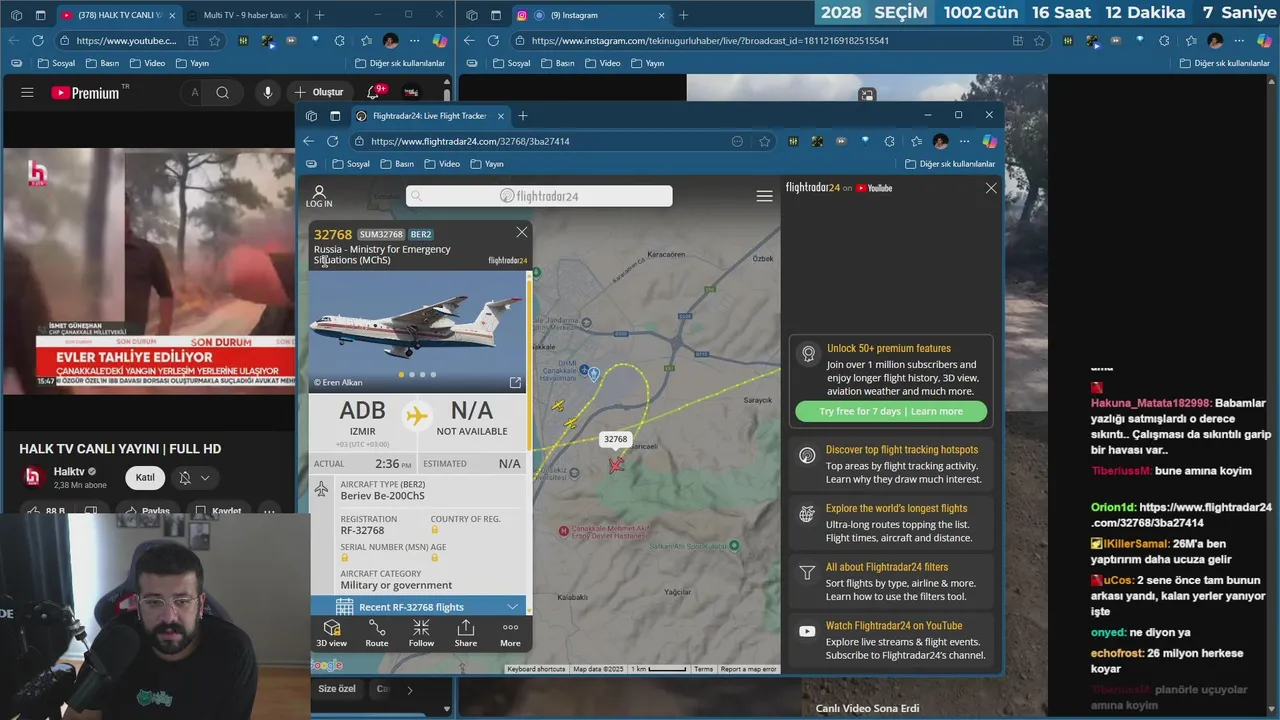Select the third aircraft photo dot
Image resolution: width=1280 pixels, height=720 pixels.
(x=422, y=374)
